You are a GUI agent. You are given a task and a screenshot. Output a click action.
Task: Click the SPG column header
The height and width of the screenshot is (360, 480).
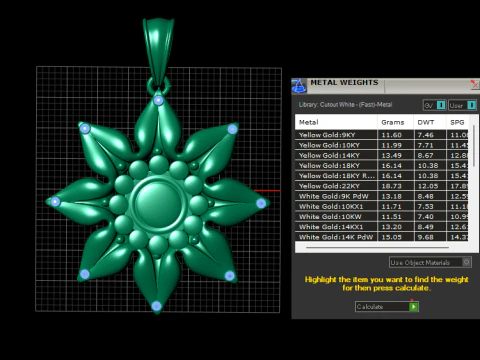click(x=457, y=122)
